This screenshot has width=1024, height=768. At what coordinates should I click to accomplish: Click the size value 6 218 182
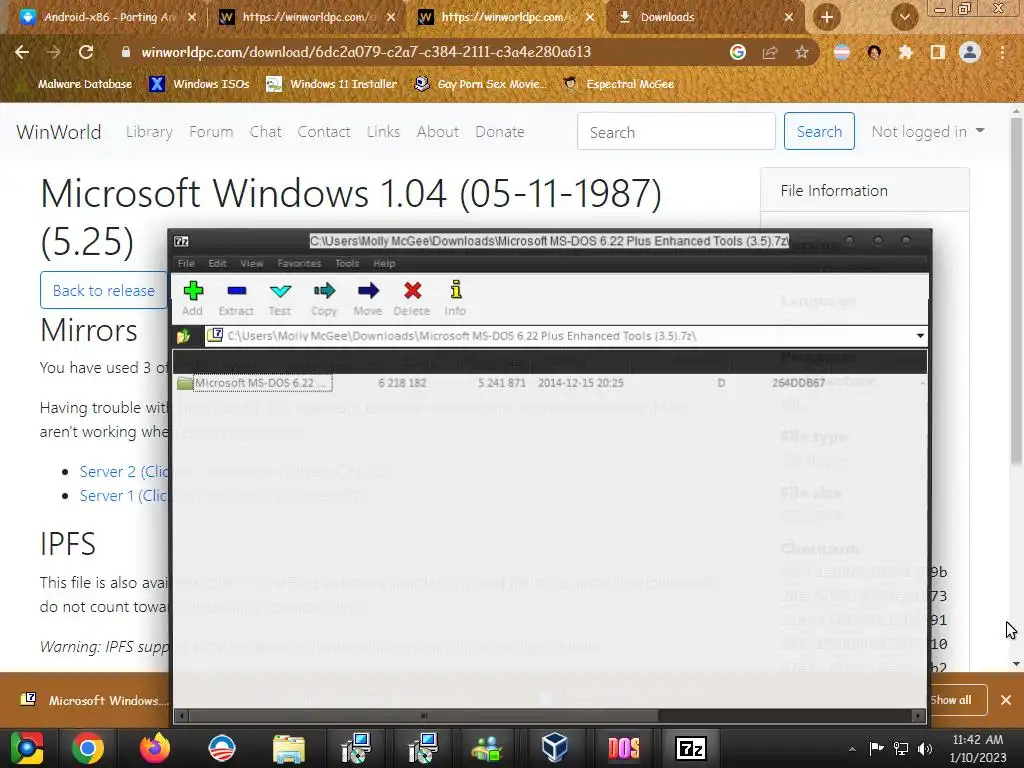pyautogui.click(x=402, y=383)
